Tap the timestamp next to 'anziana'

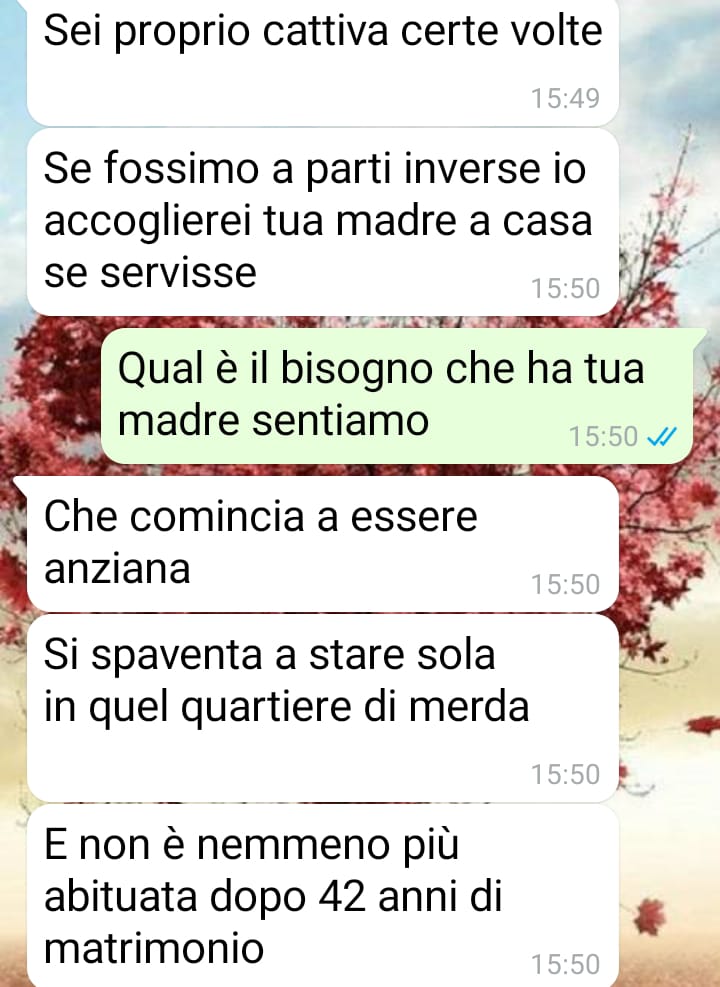pos(565,585)
